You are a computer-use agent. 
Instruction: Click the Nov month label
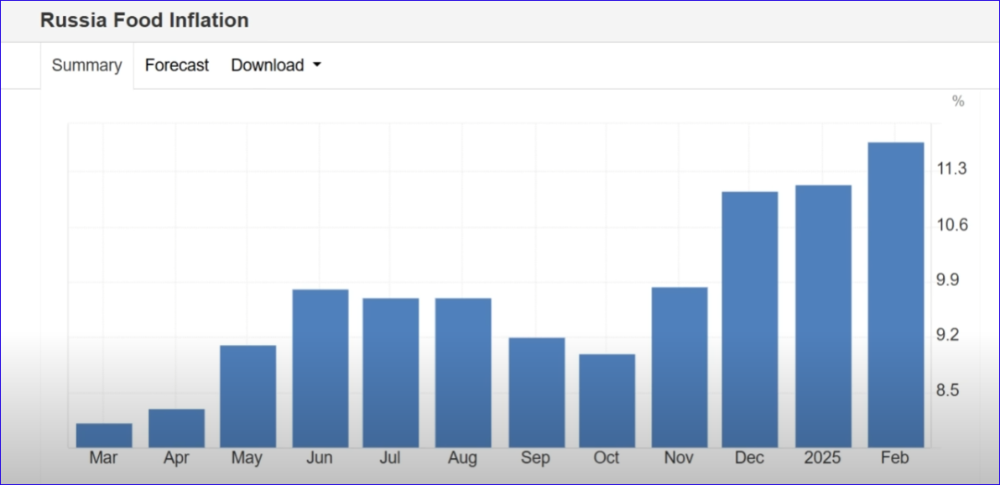click(679, 458)
